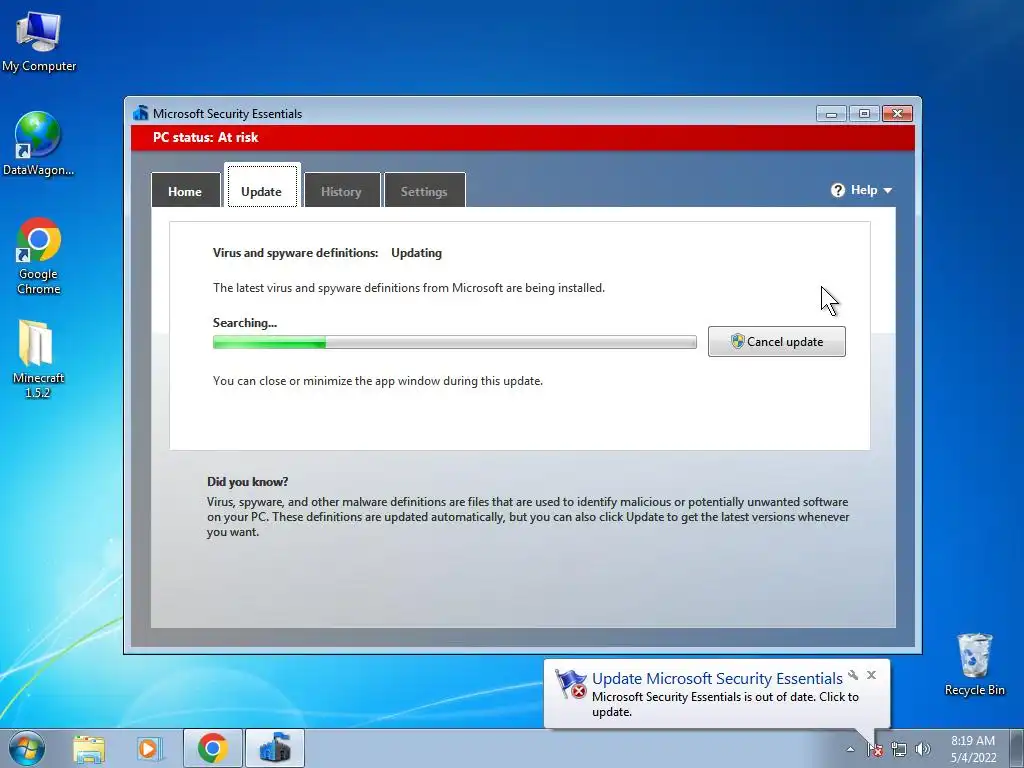Click 'You can close or minimize' notice text

click(x=377, y=381)
